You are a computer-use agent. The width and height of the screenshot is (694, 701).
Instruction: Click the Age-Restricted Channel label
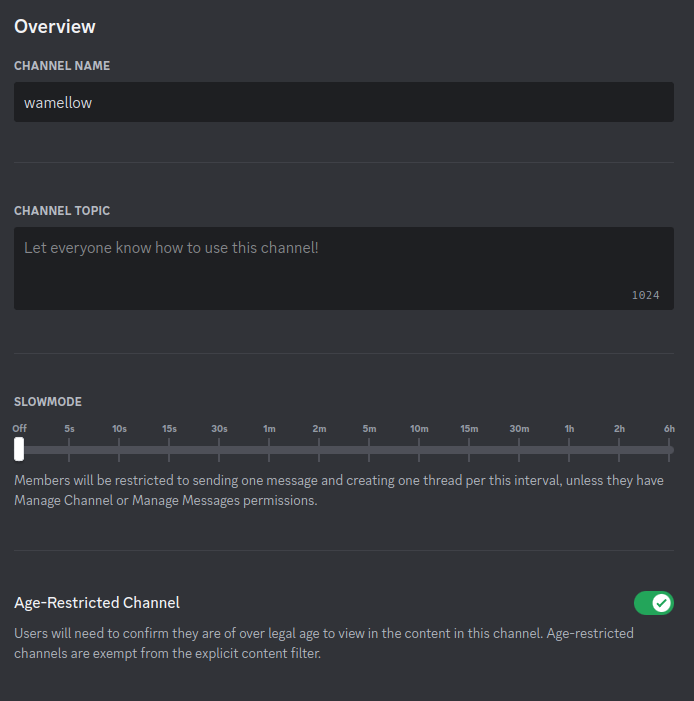[97, 603]
